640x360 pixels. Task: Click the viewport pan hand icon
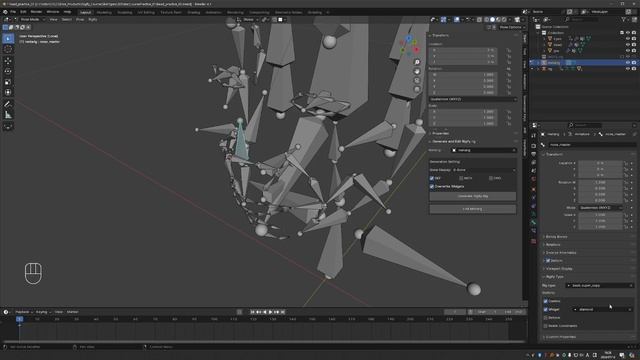coord(417,71)
